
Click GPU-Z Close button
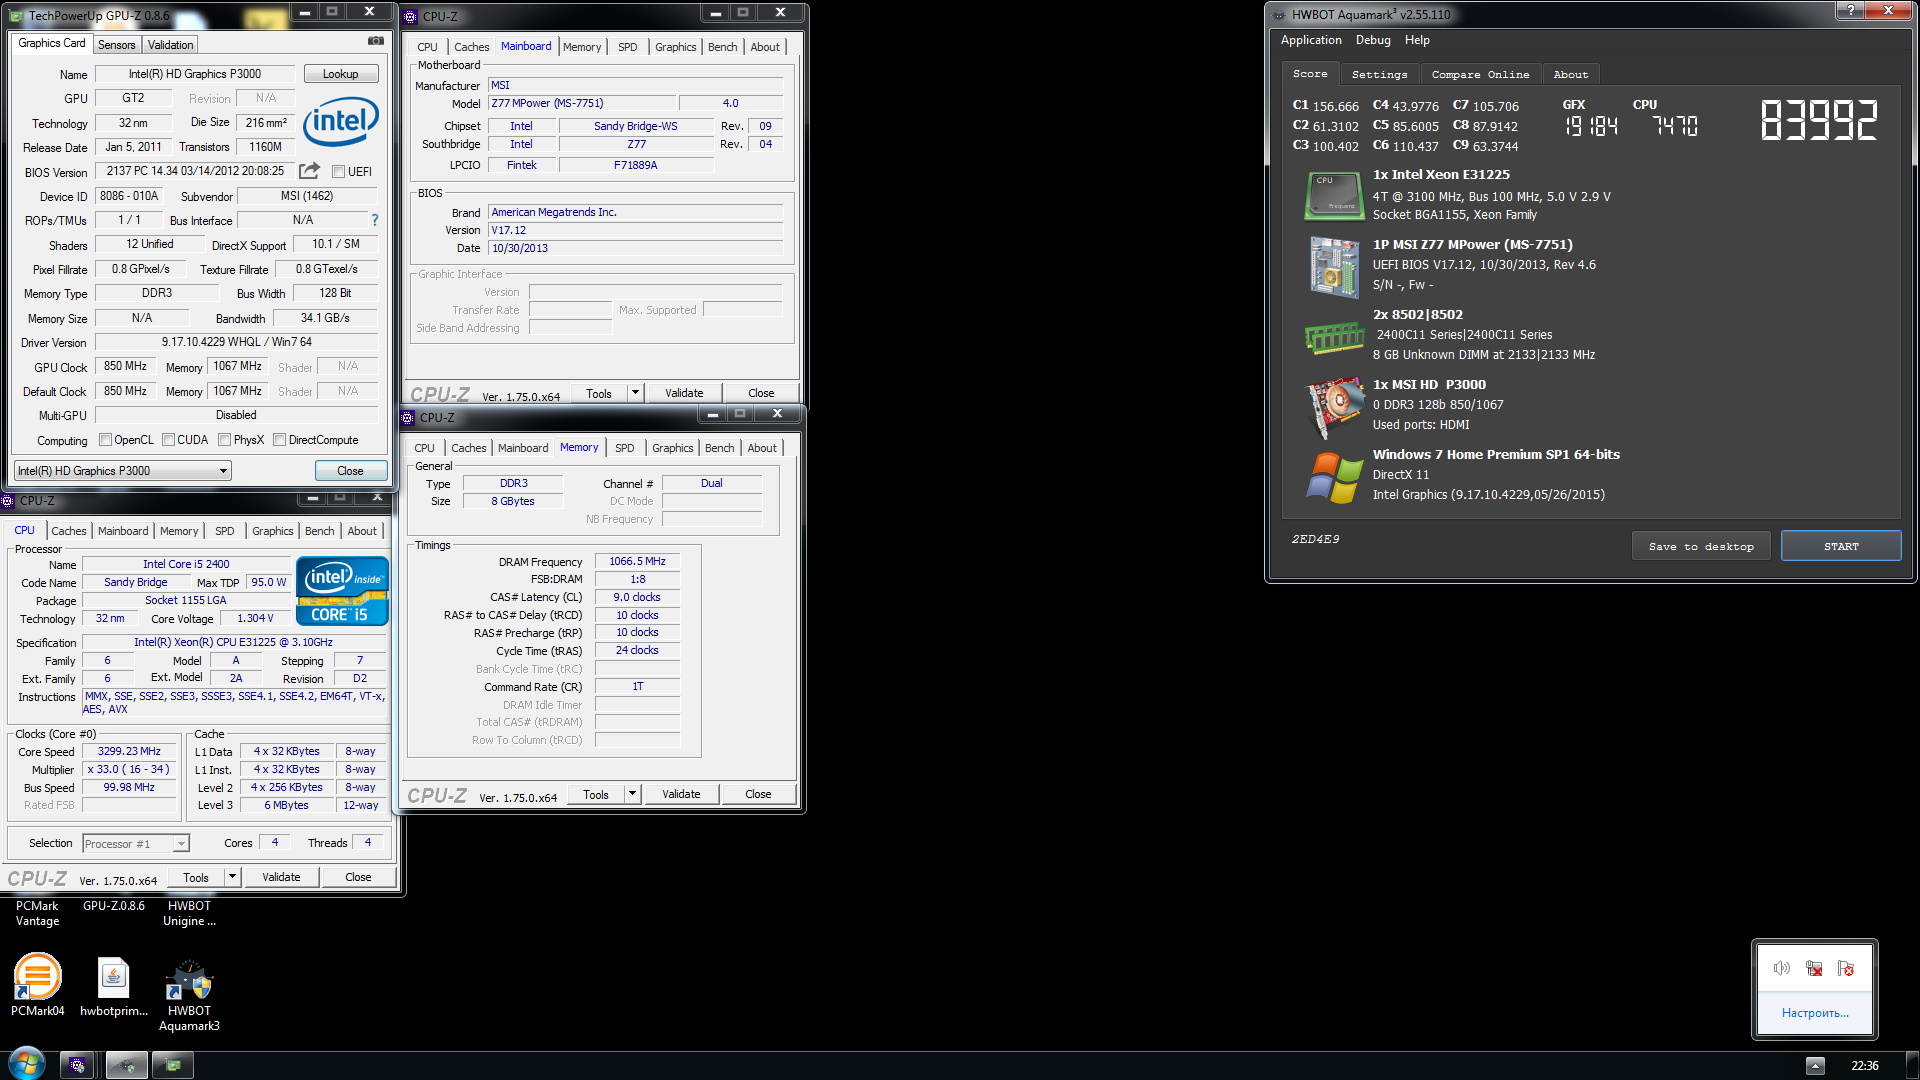pos(350,471)
